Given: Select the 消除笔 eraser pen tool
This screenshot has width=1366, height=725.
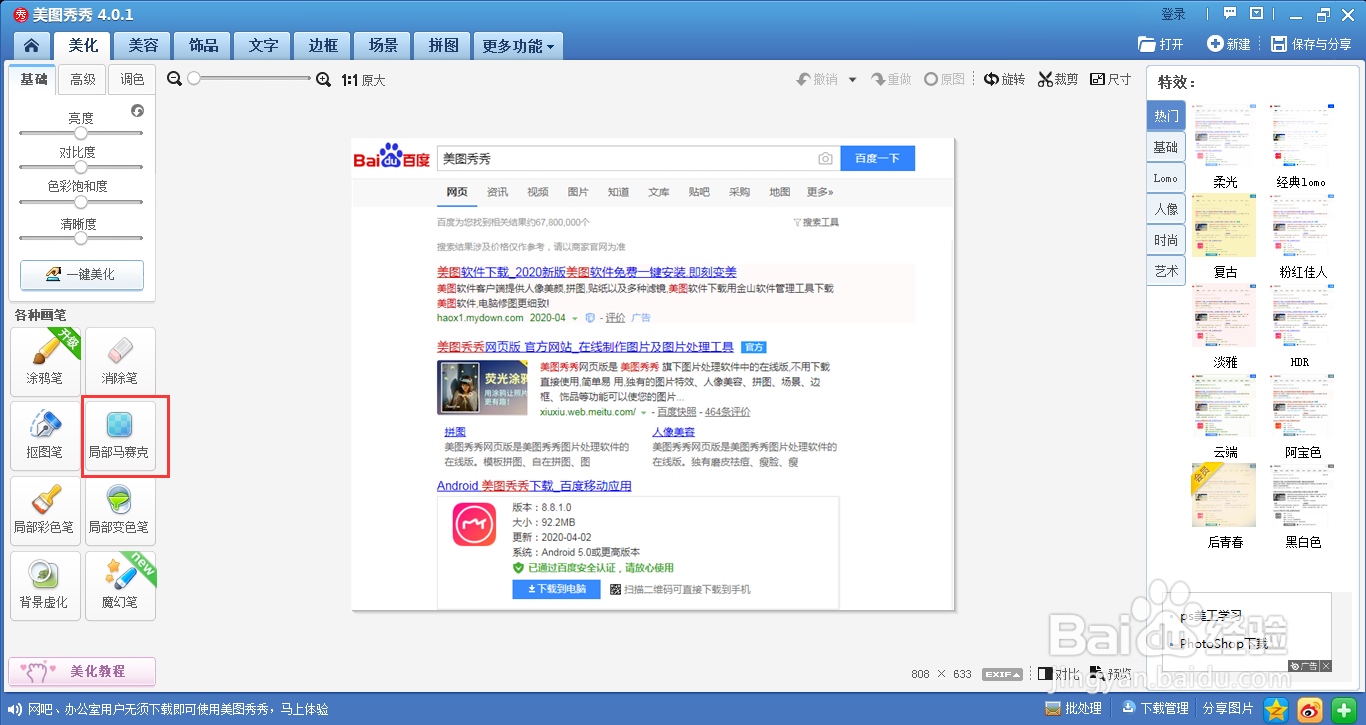Looking at the screenshot, I should point(120,359).
